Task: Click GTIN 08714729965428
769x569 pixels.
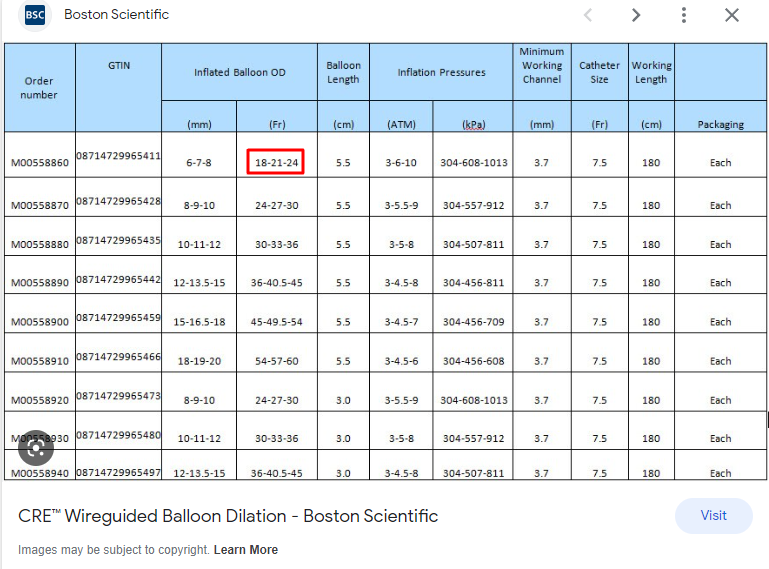Action: click(118, 201)
